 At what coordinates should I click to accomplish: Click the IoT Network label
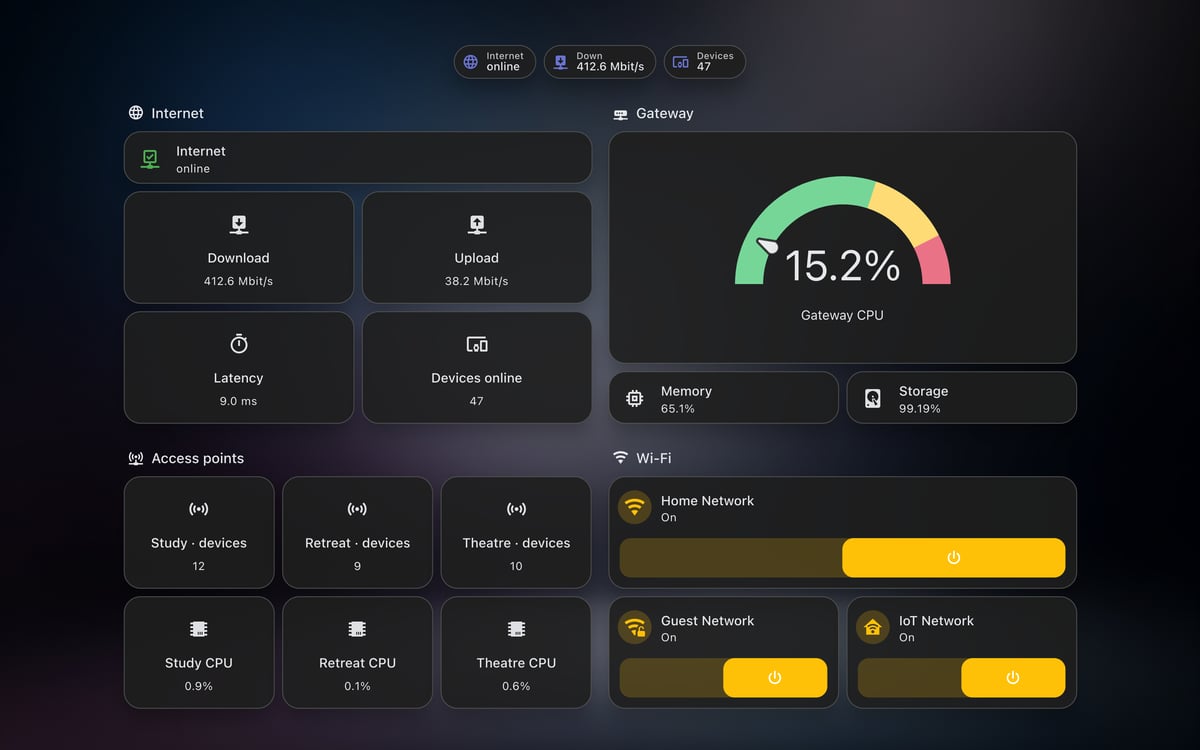[x=936, y=621]
